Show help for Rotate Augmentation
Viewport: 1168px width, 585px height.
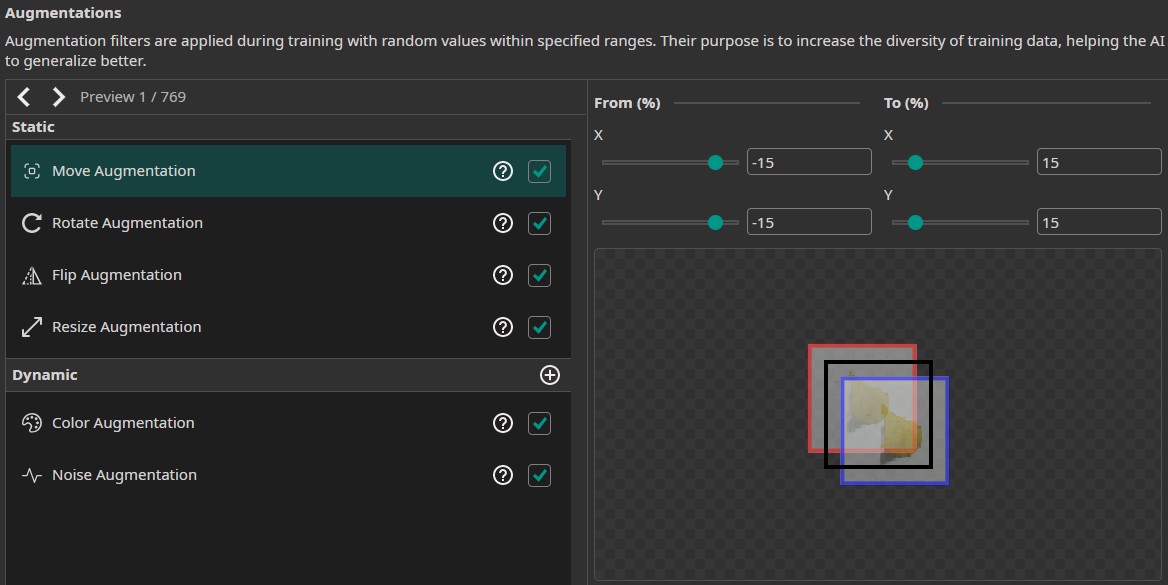[x=503, y=223]
